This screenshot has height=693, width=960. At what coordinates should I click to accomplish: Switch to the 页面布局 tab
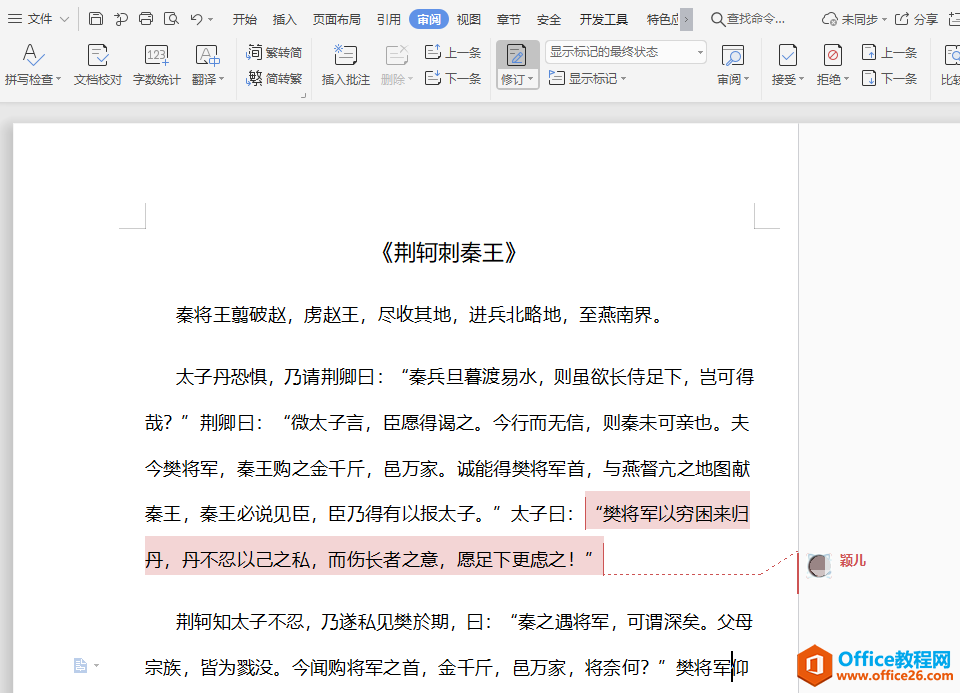click(336, 20)
